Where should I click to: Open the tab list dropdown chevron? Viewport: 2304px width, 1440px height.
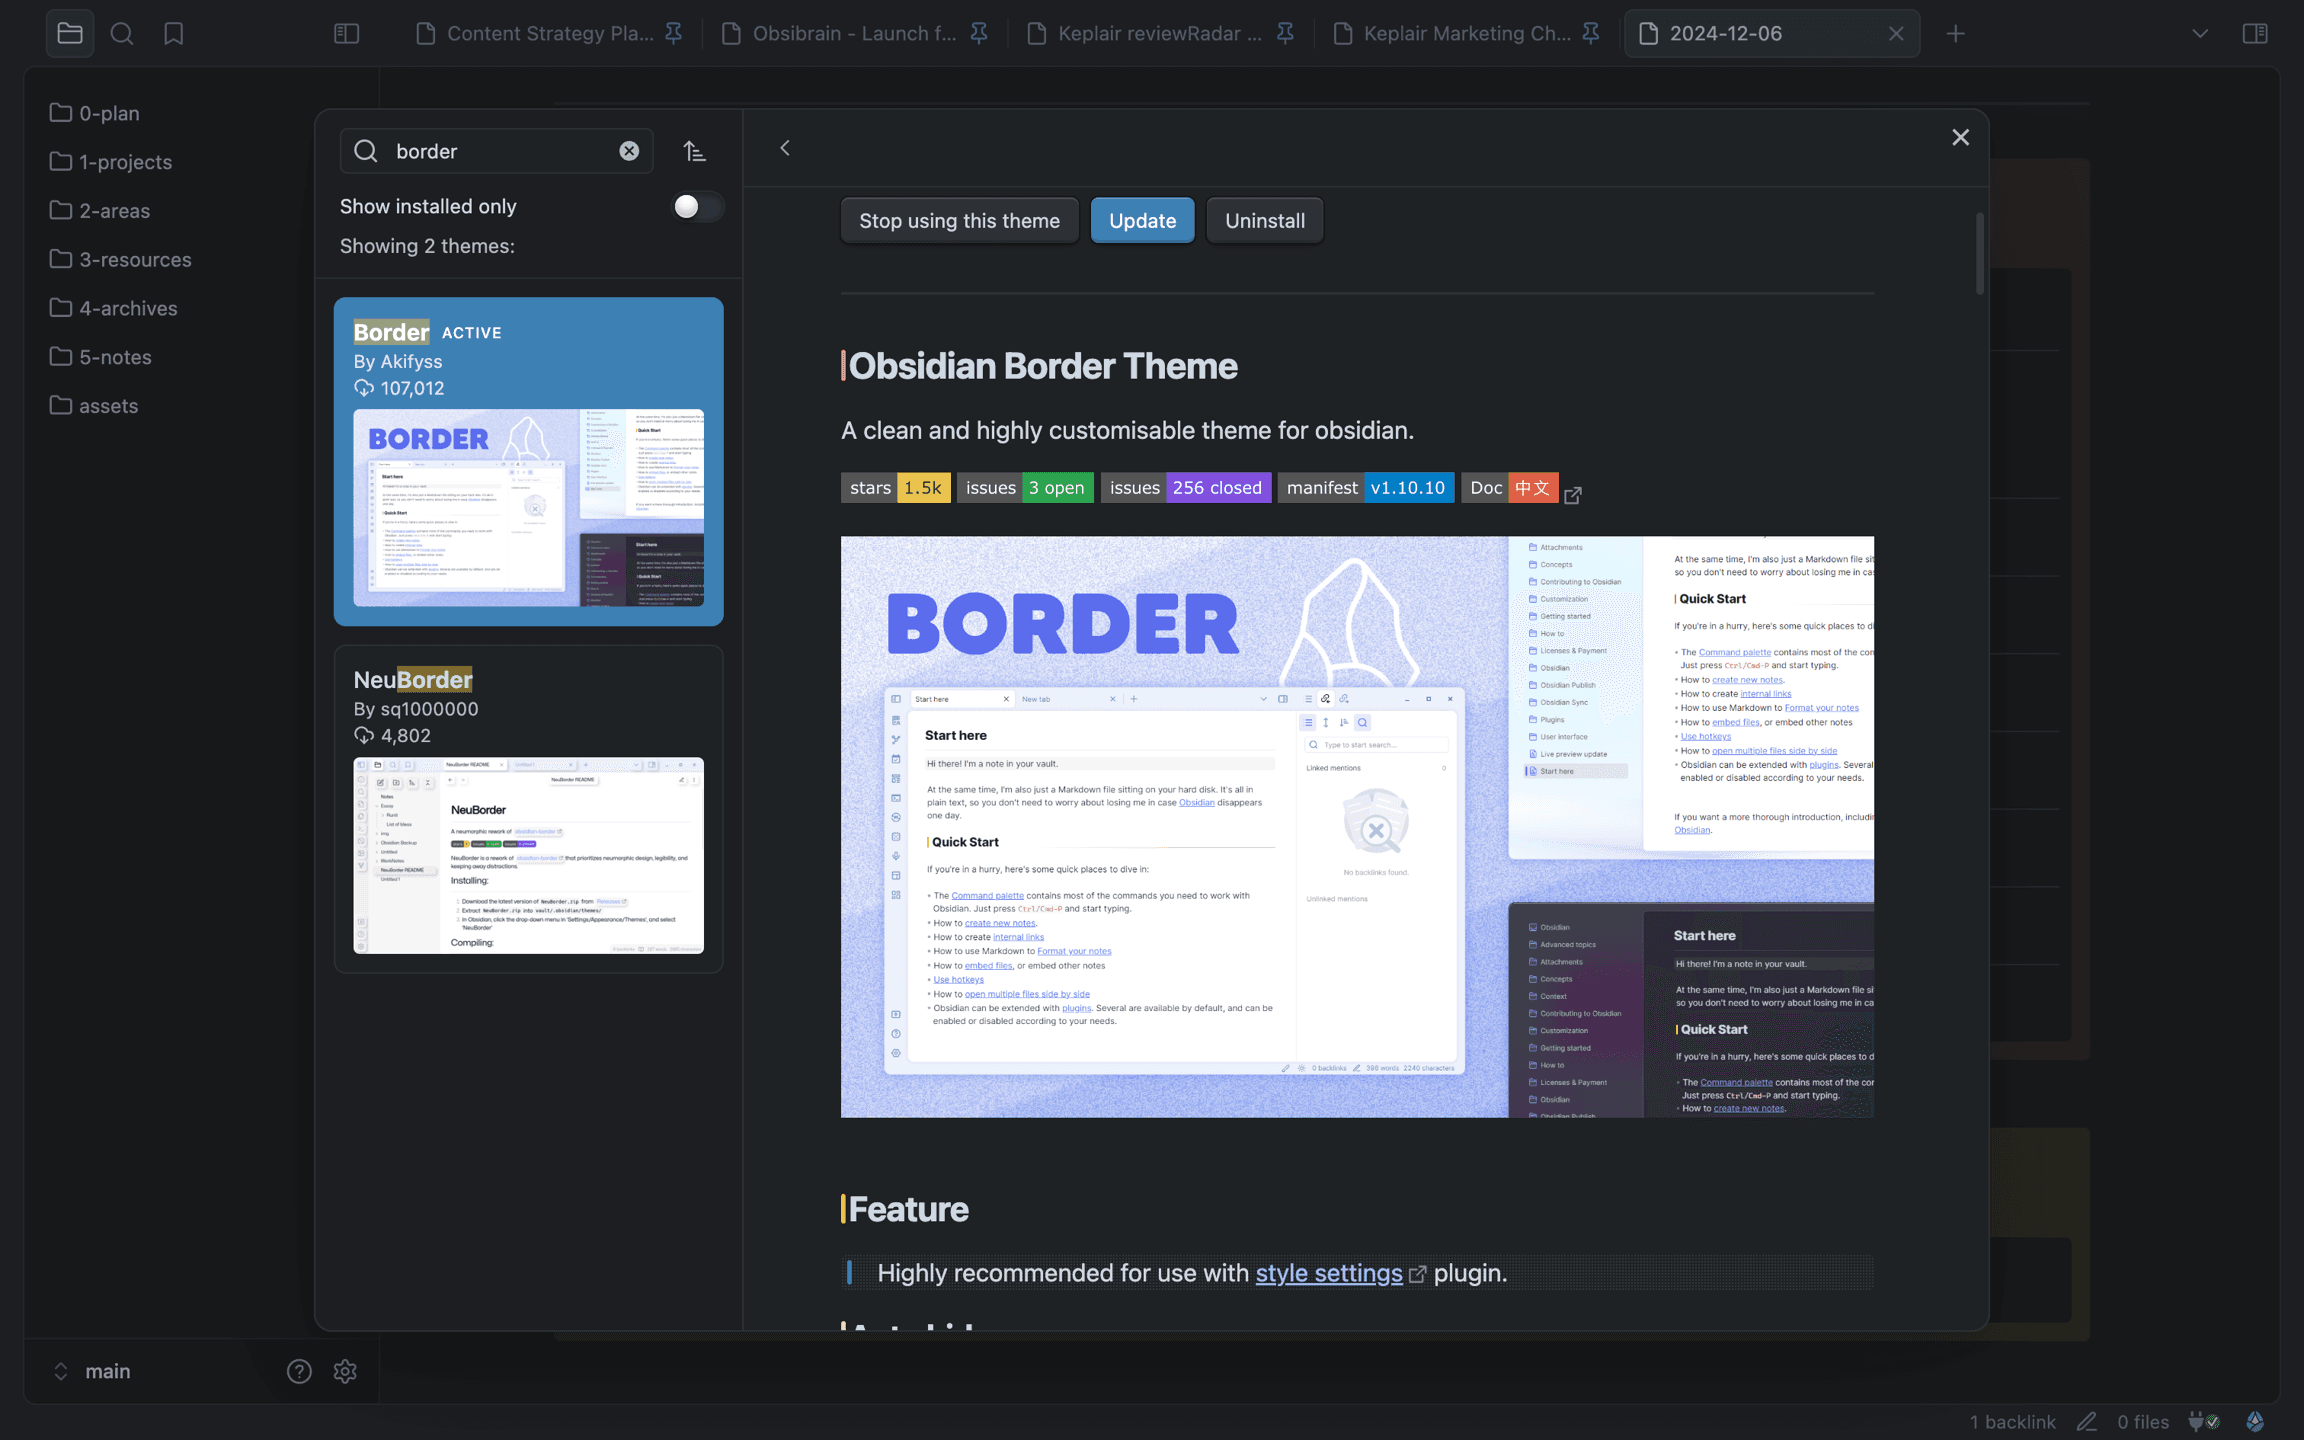point(2200,33)
